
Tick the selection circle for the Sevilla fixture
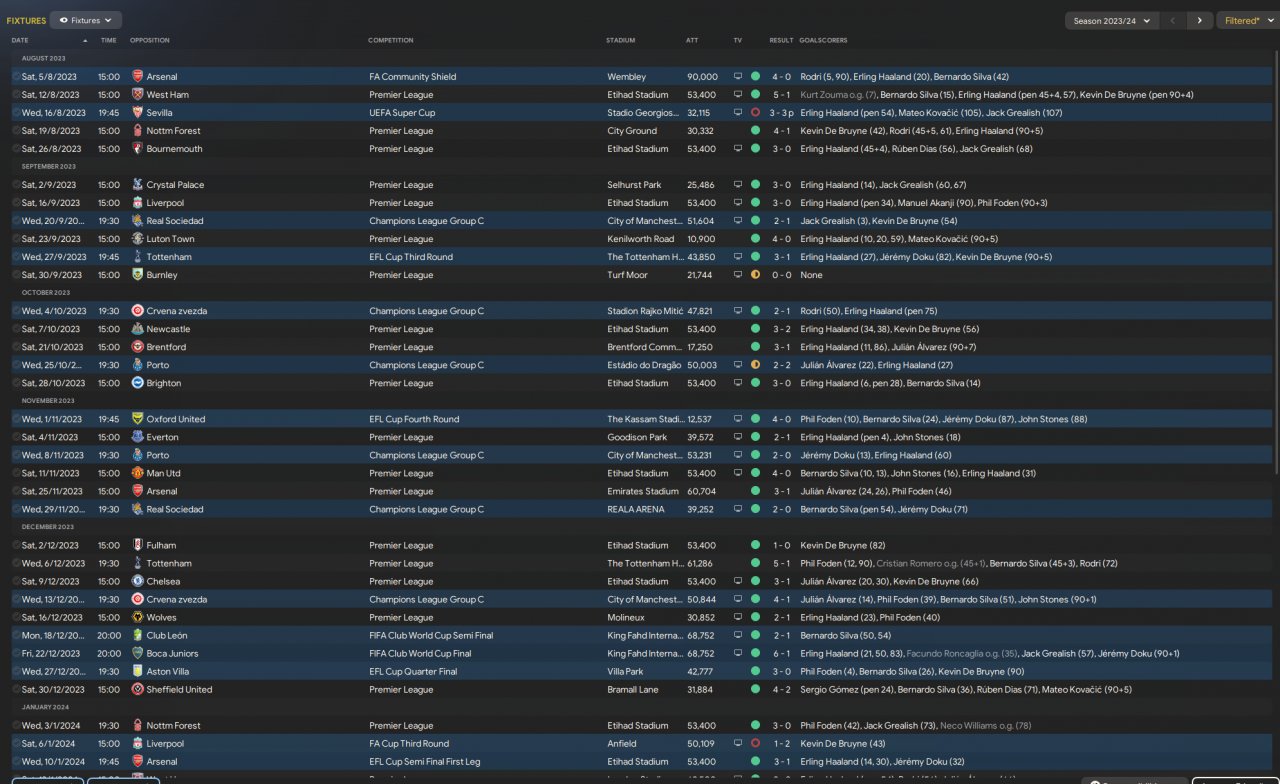16,112
